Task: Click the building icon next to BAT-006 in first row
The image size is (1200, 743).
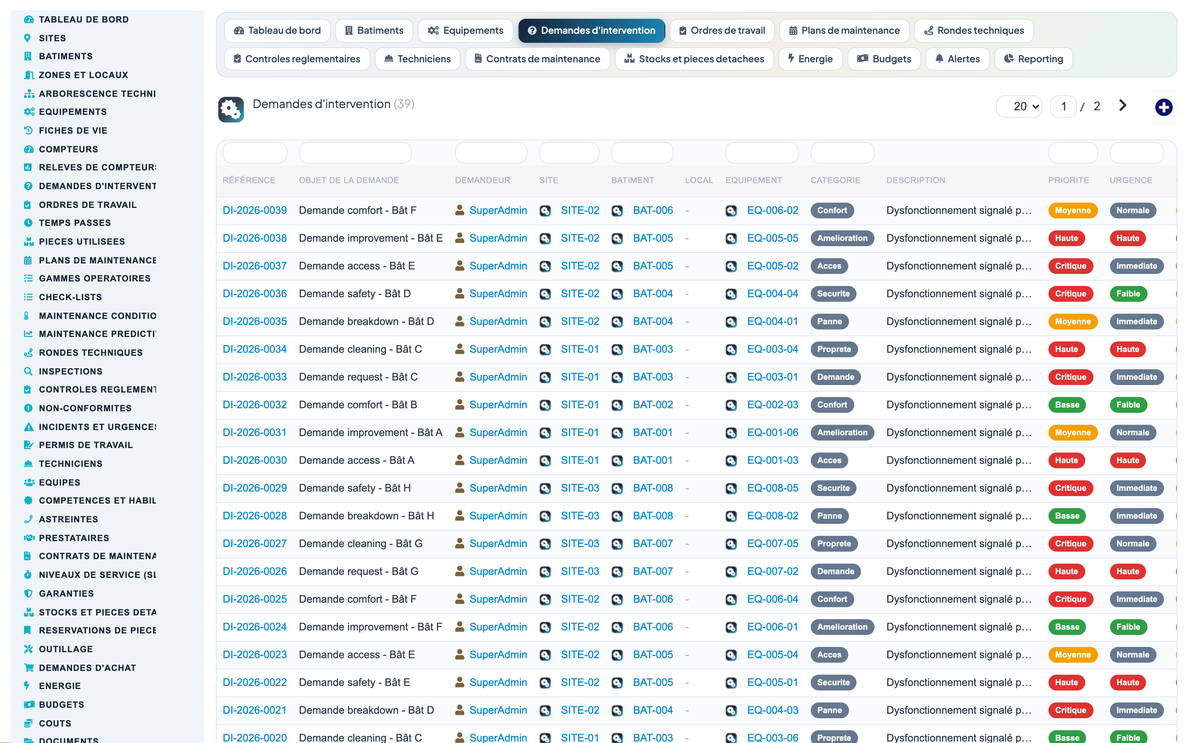Action: click(618, 211)
